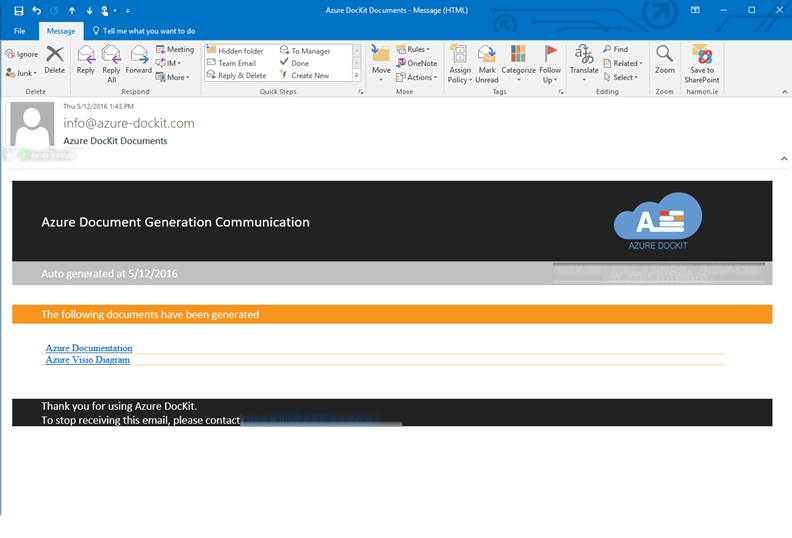Click sender address info@azure-dockit.com
This screenshot has width=792, height=538.
[129, 123]
